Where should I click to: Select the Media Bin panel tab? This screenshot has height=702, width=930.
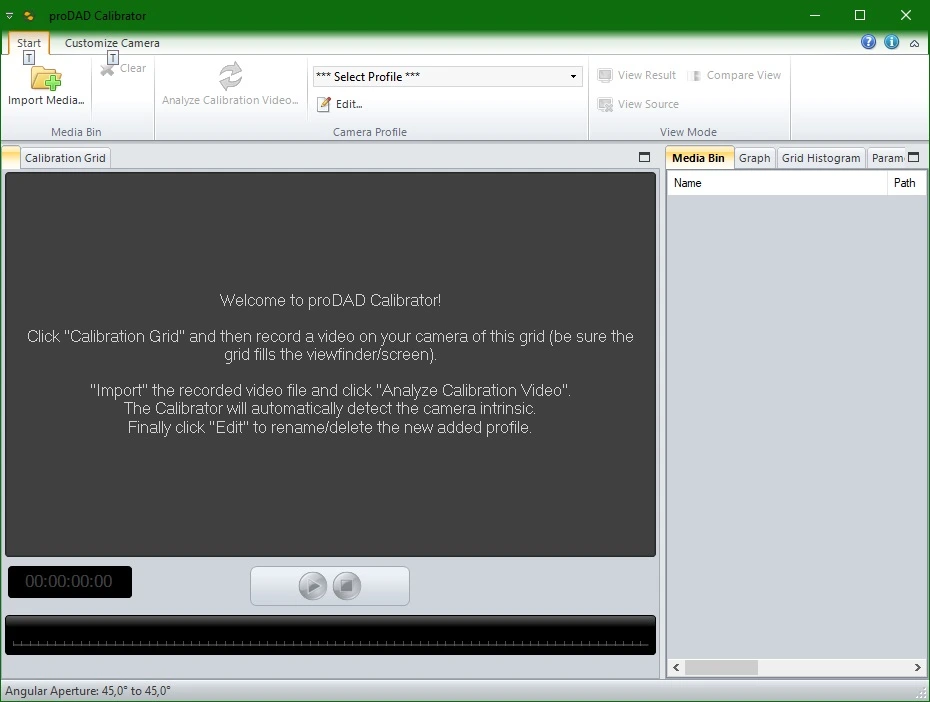[699, 158]
